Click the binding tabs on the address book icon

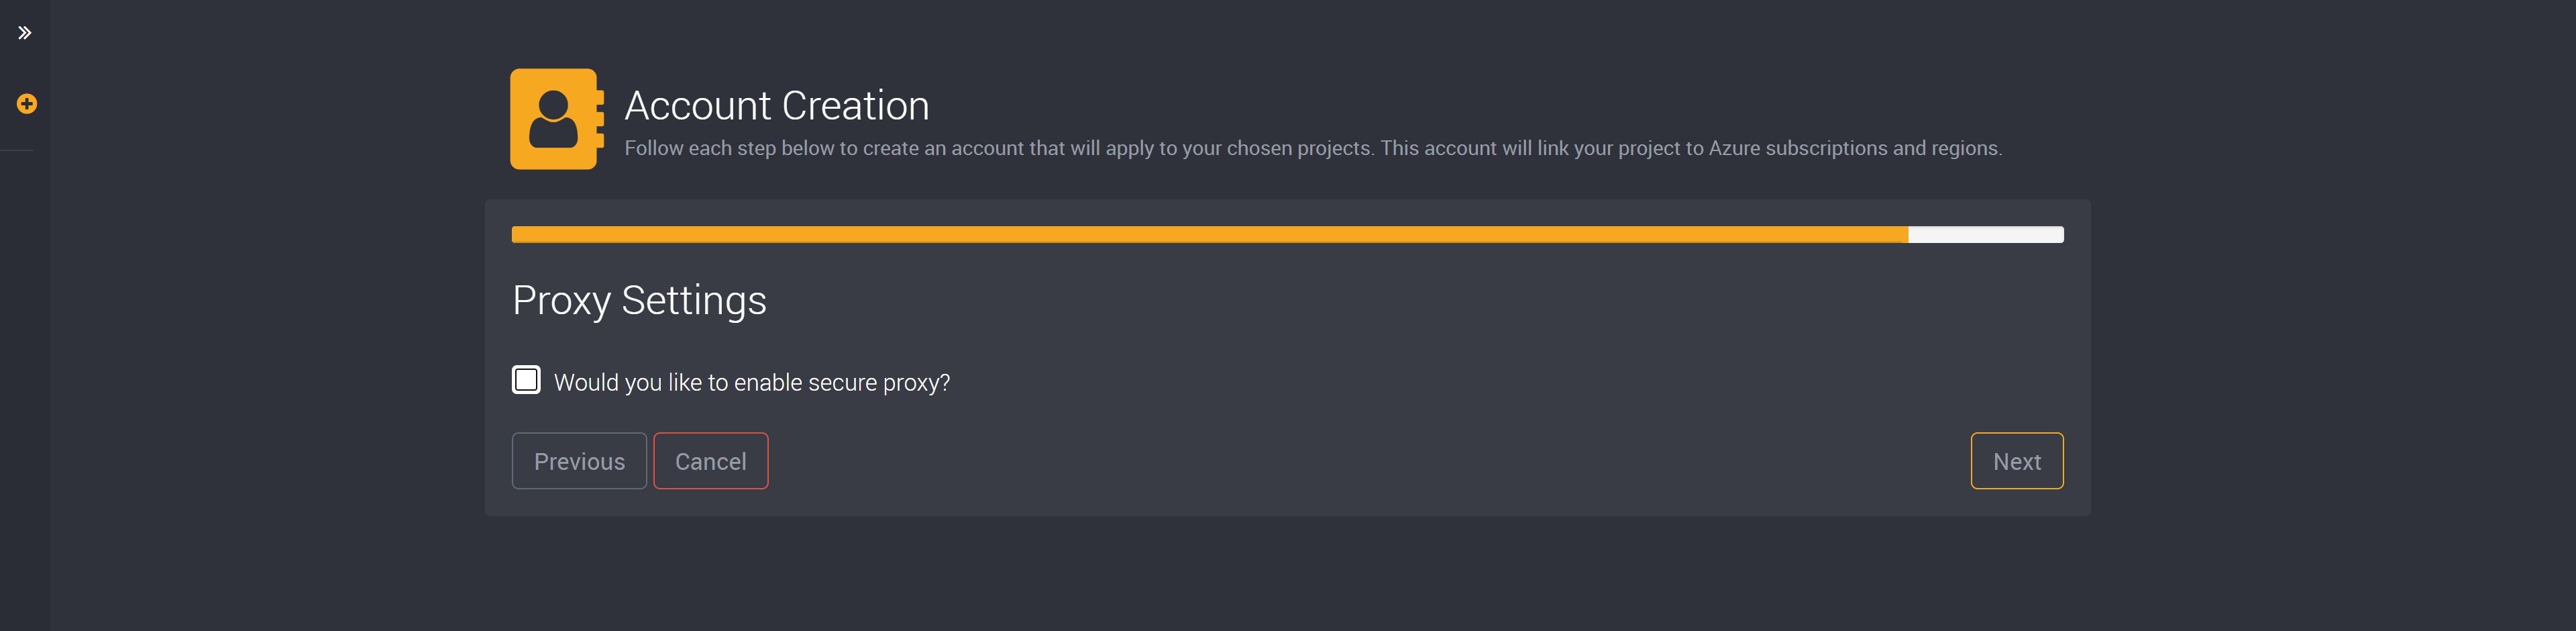(x=600, y=119)
